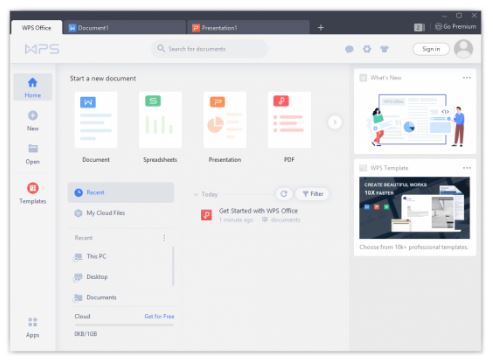Click the search for documents field

(x=211, y=49)
